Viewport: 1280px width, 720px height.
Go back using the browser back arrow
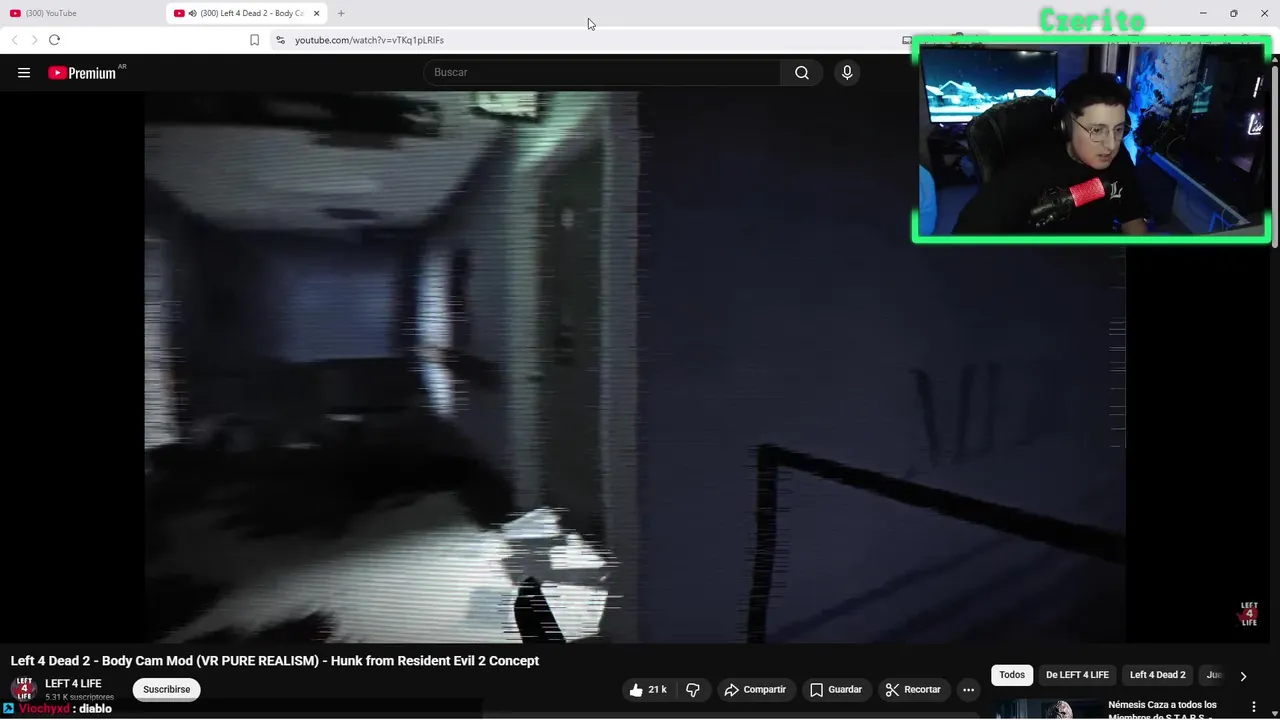pos(14,40)
